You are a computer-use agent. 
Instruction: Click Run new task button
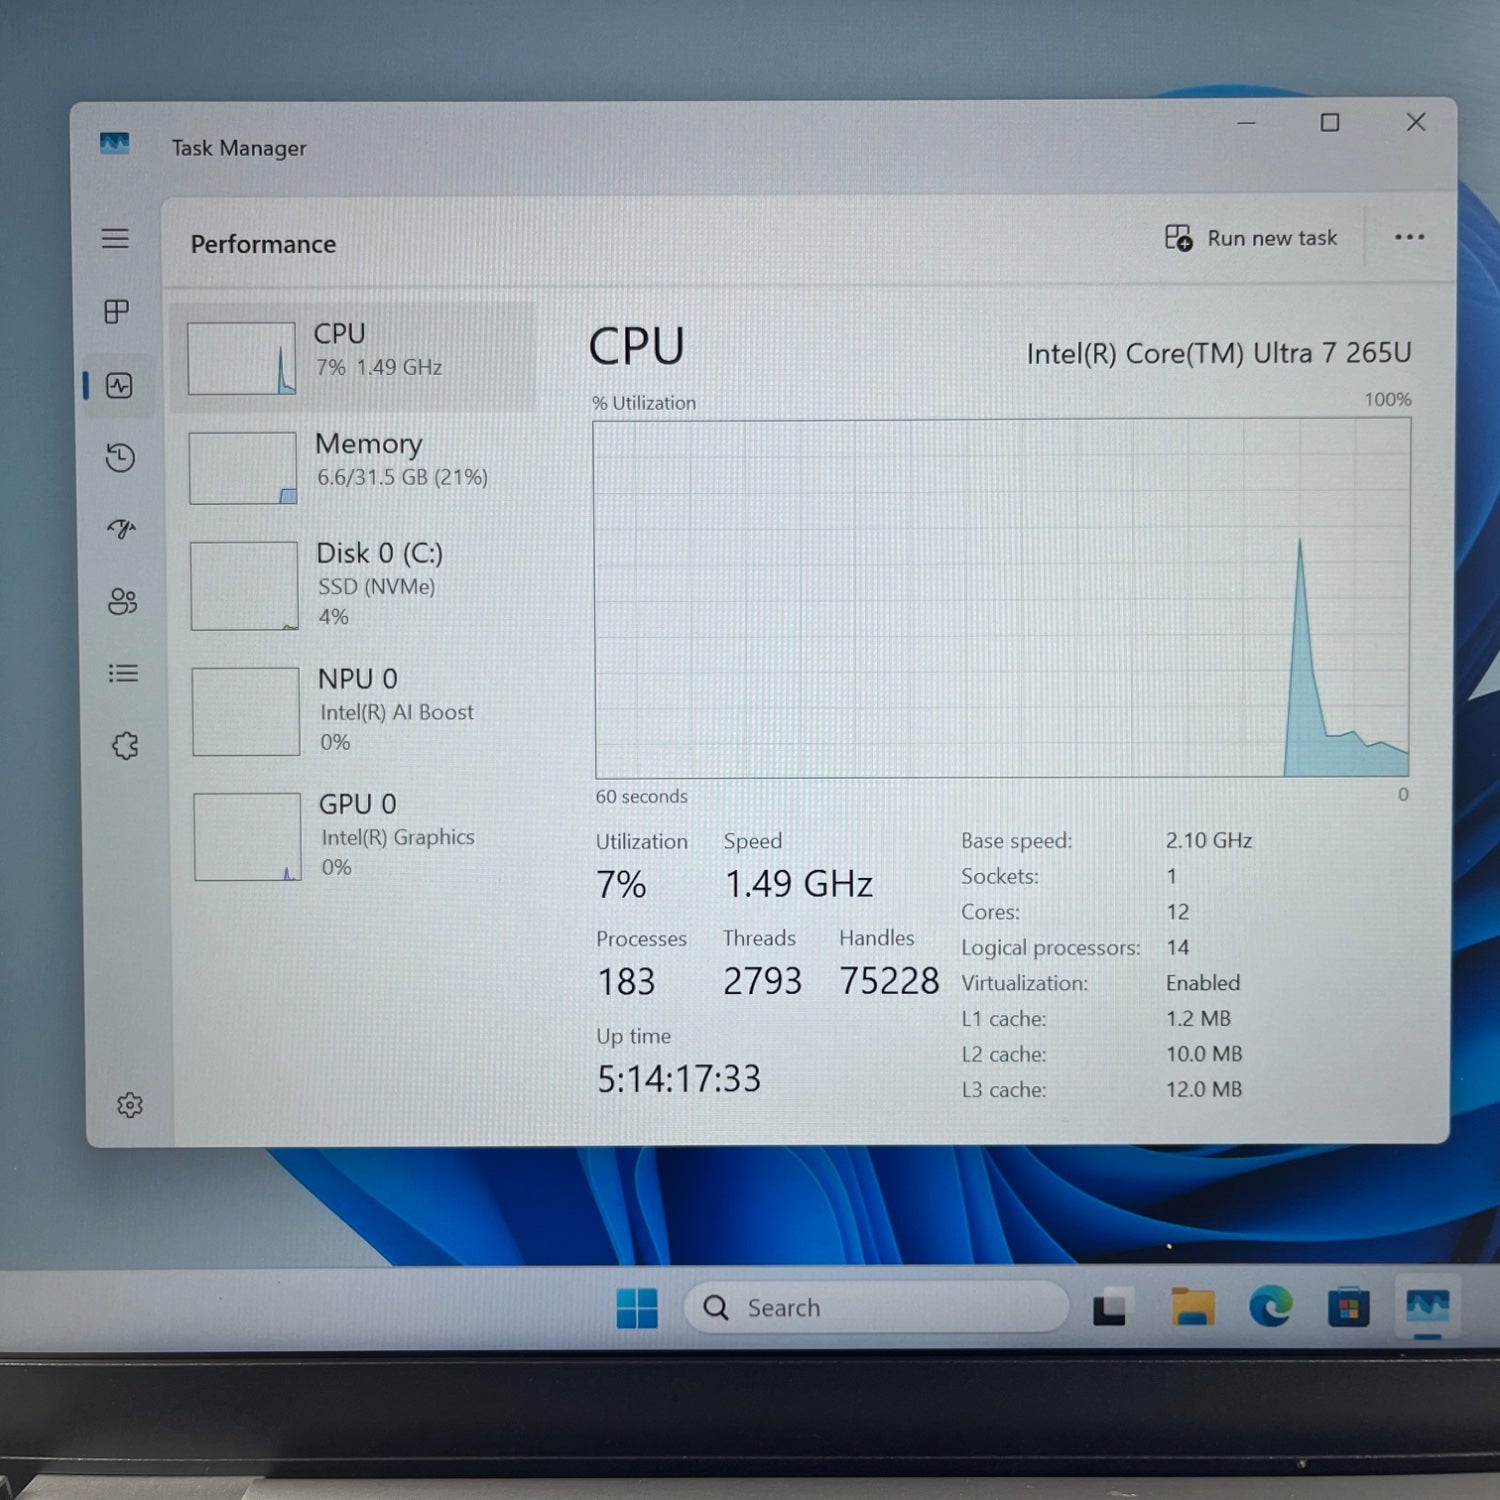(1251, 238)
